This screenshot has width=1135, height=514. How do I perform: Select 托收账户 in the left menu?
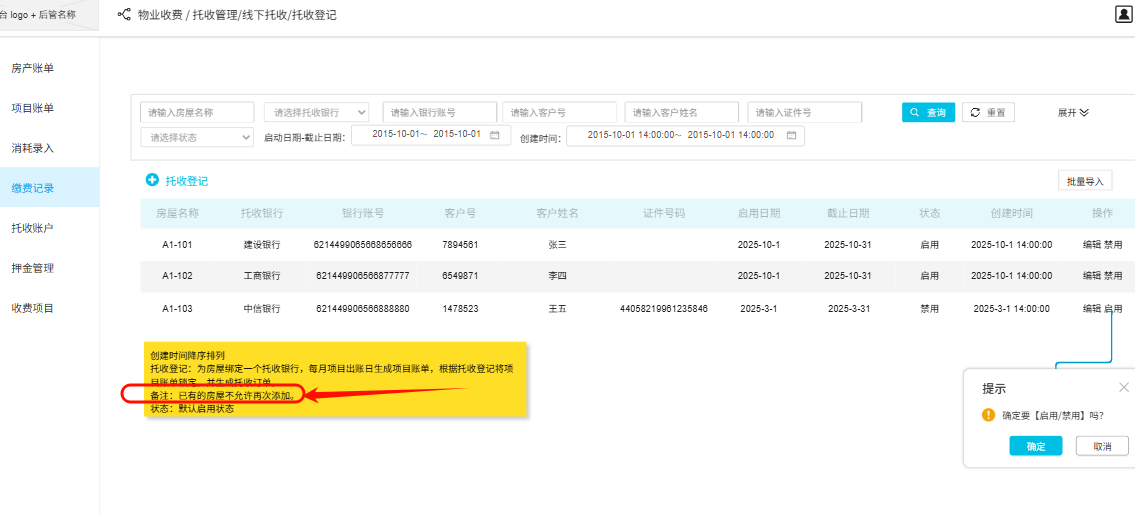[x=33, y=228]
